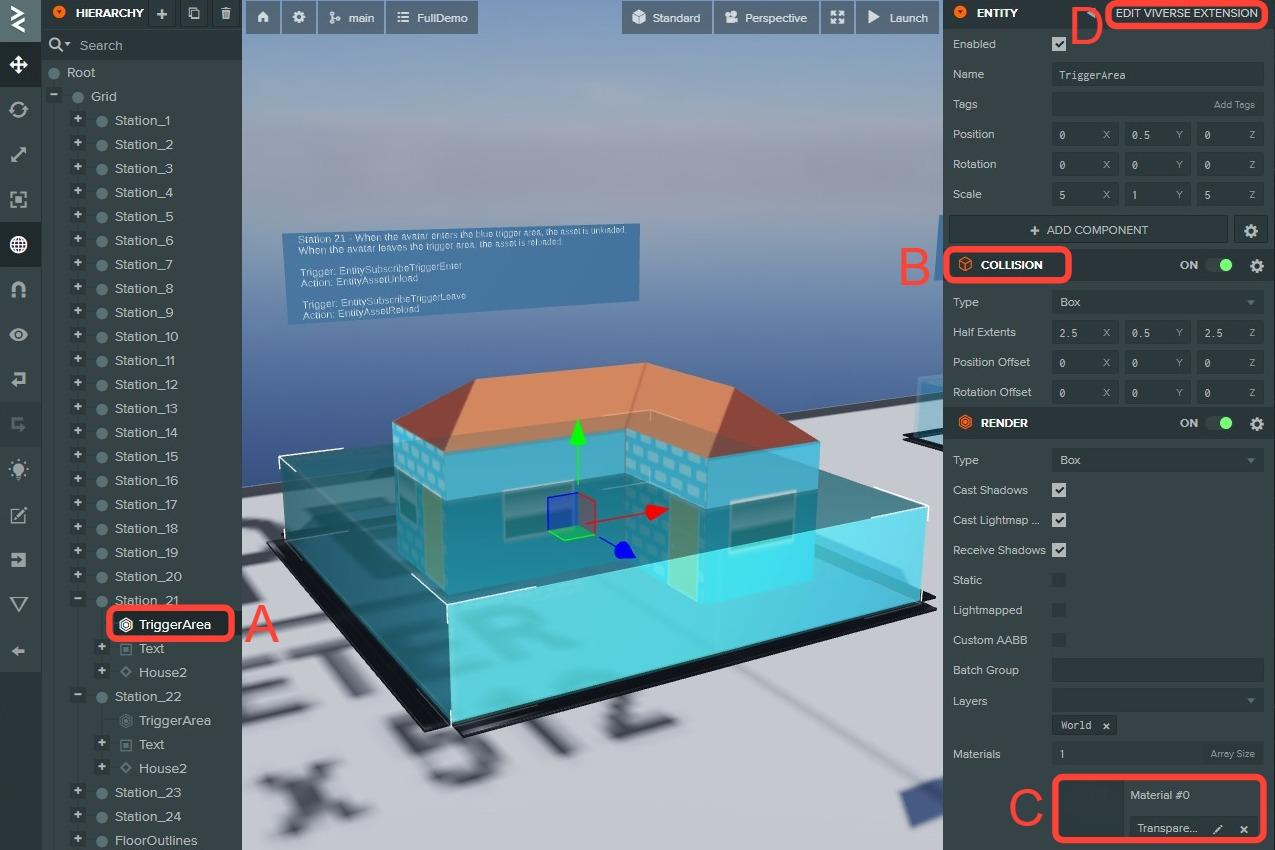This screenshot has height=850, width=1275.
Task: Open the Collision Type dropdown
Action: (x=1156, y=302)
